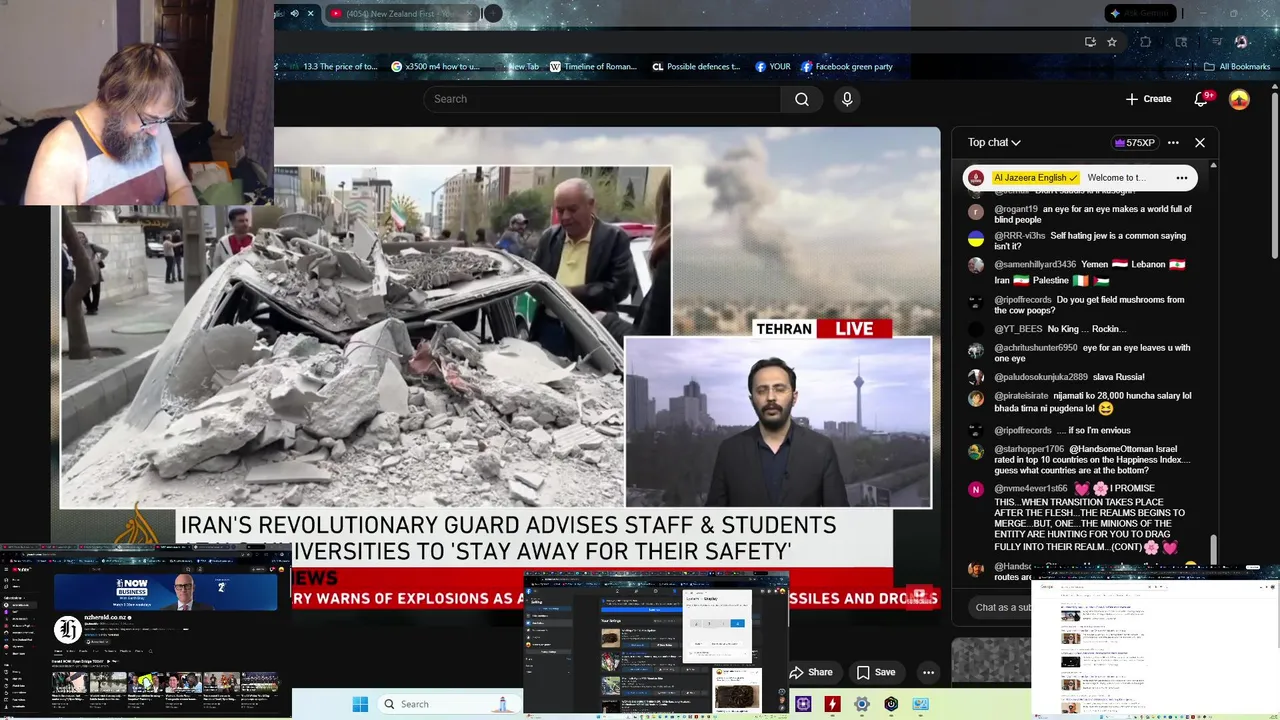Open the 'Timeline of Roman...' Wikipedia bookmark
Viewport: 1280px width, 720px height.
click(x=593, y=67)
